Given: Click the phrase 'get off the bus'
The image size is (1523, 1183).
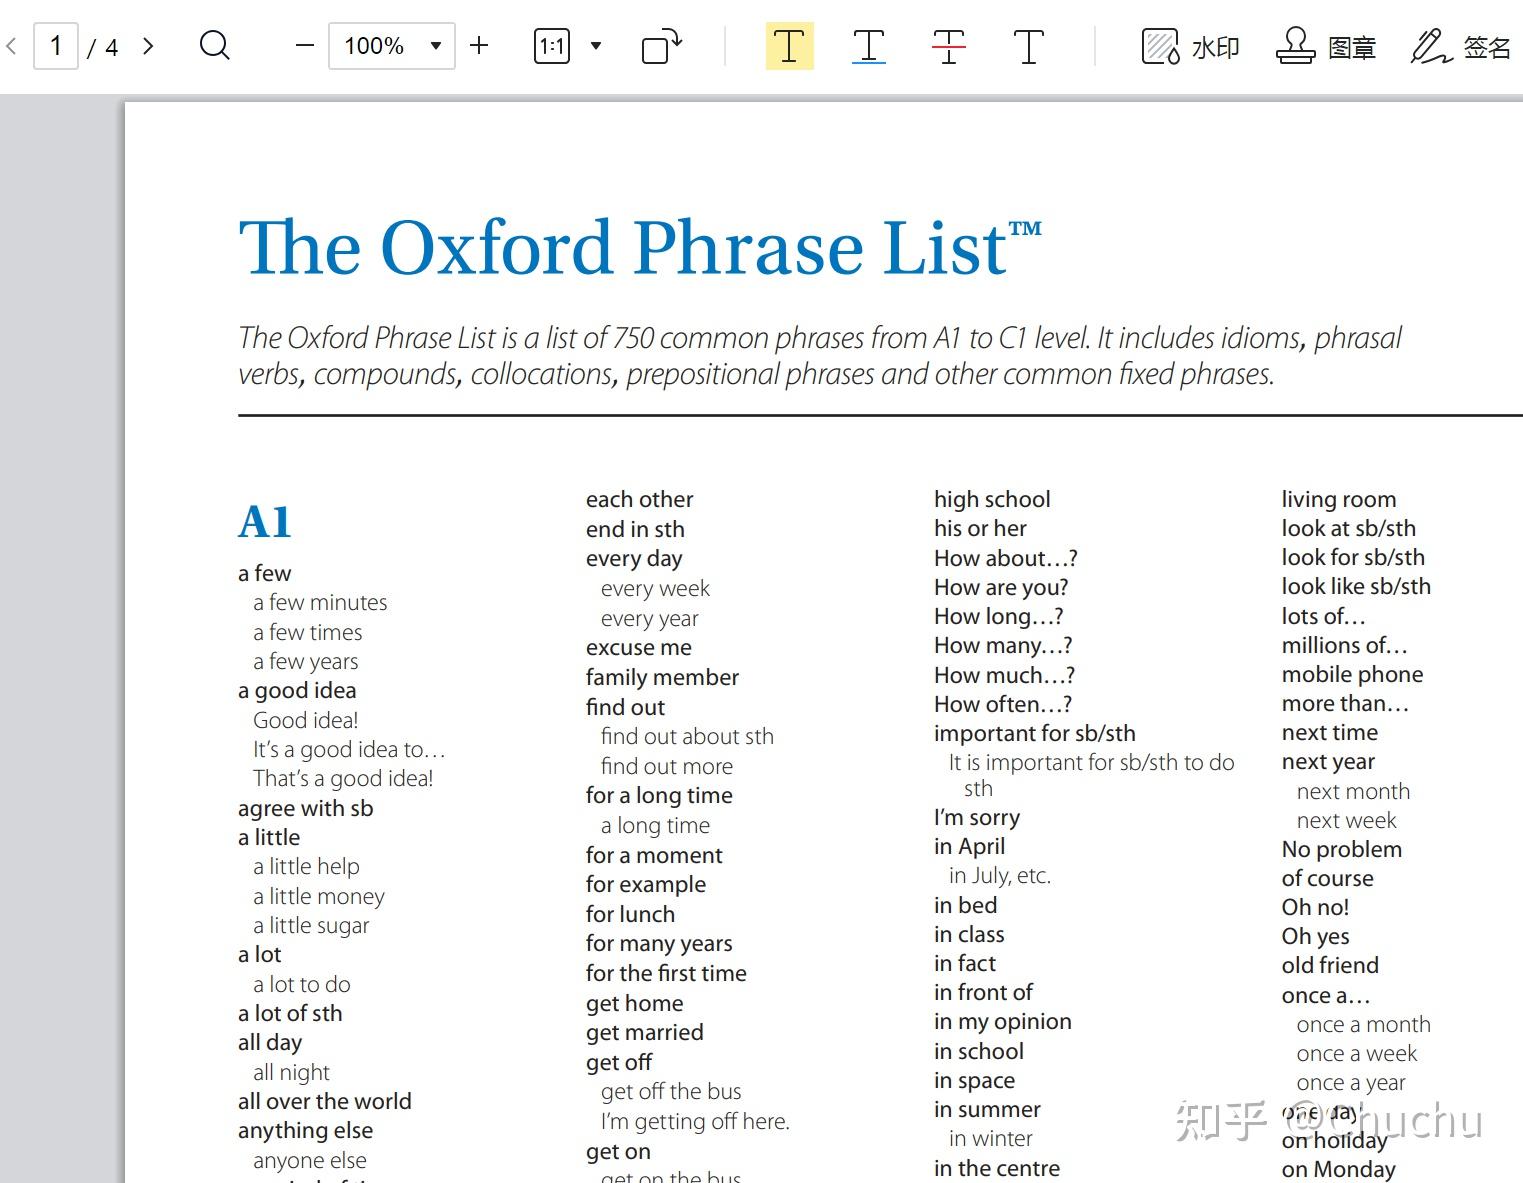Looking at the screenshot, I should click(671, 1092).
